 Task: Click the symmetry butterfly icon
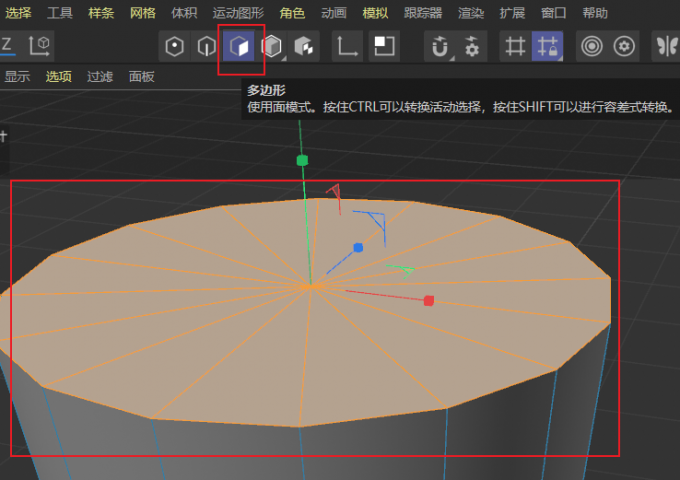(x=667, y=46)
